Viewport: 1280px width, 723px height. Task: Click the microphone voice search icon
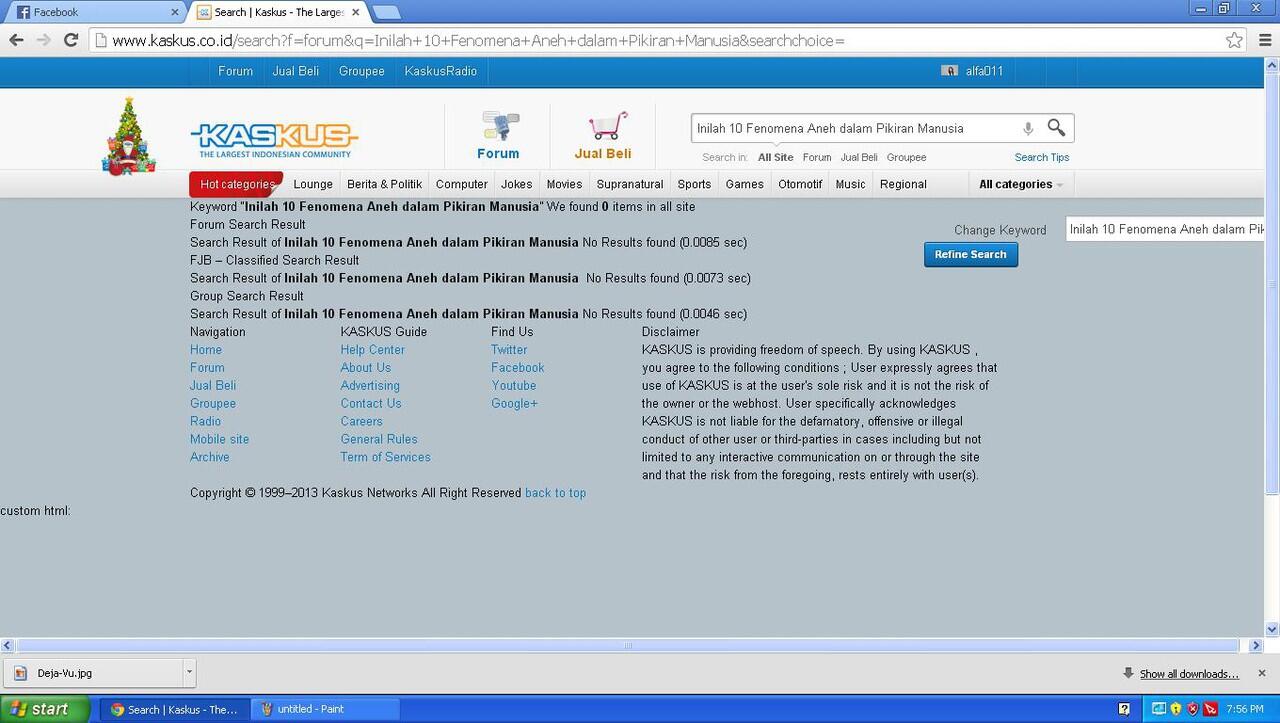point(1027,128)
